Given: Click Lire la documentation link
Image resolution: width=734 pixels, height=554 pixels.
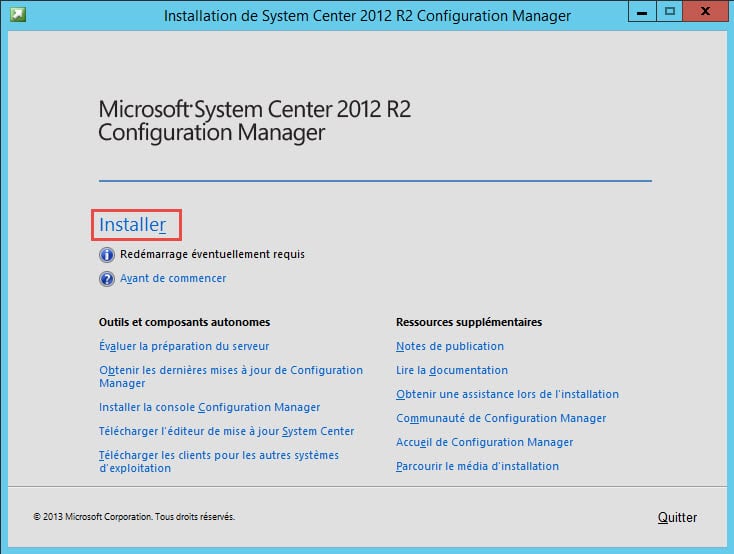Looking at the screenshot, I should pyautogui.click(x=452, y=370).
